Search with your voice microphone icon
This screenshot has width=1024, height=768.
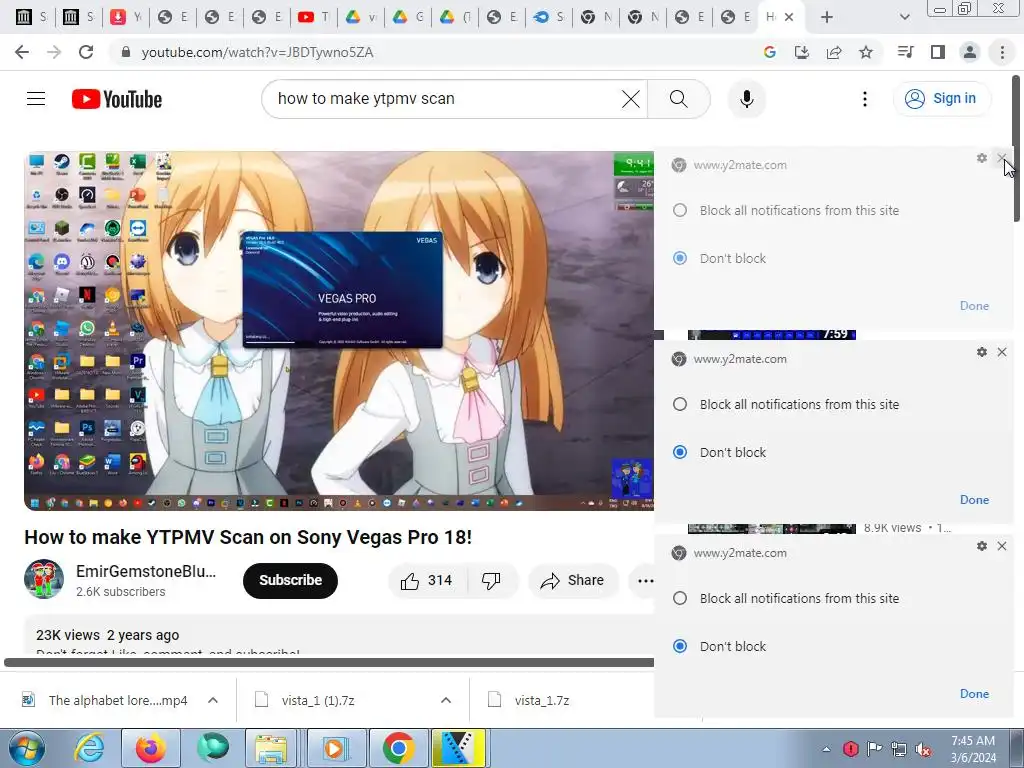[746, 99]
